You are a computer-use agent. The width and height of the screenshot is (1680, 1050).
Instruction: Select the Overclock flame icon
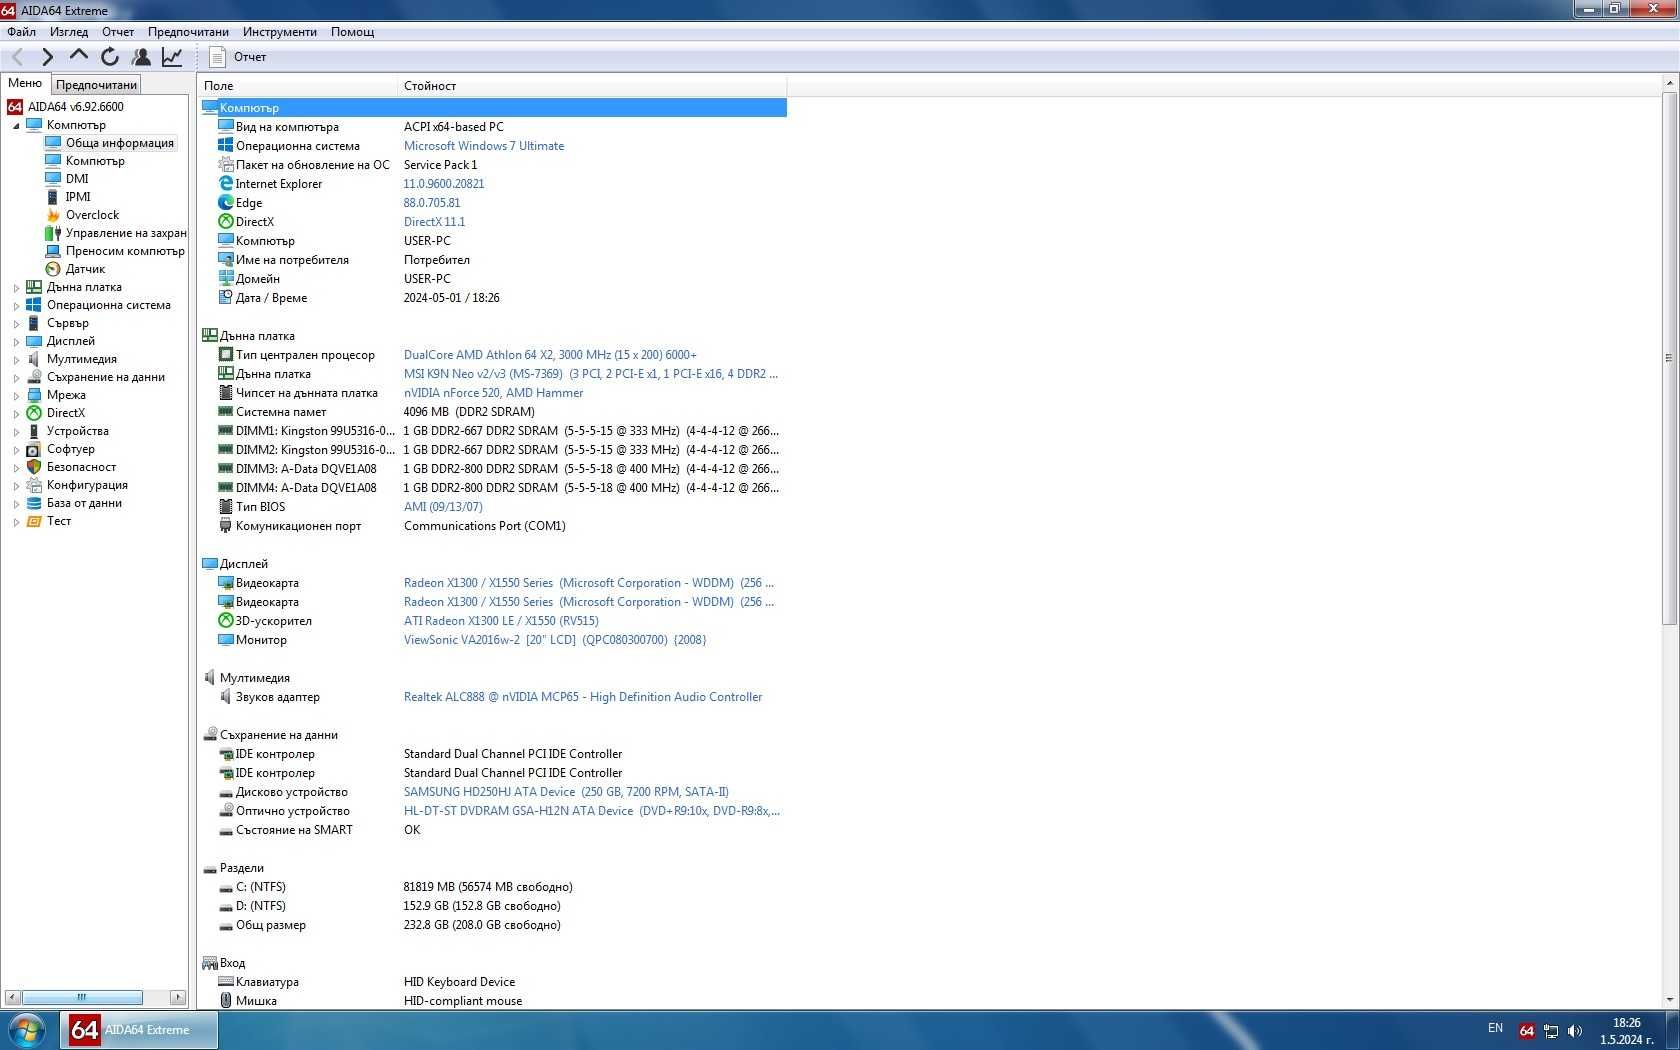coord(53,215)
